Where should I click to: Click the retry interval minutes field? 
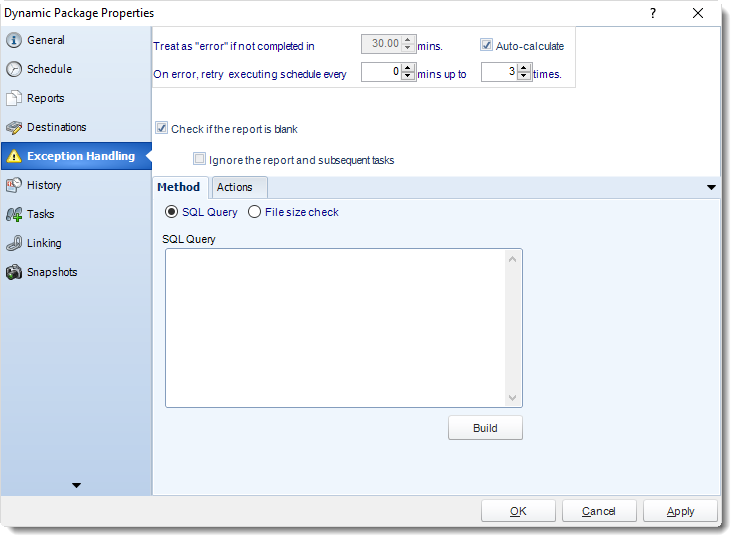(382, 72)
